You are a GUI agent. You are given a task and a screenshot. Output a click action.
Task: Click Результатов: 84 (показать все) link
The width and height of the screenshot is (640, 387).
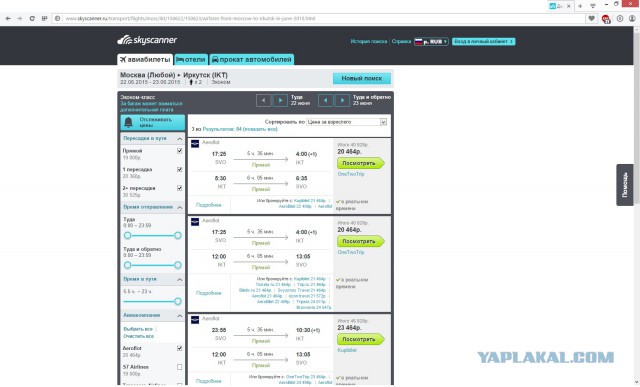click(x=240, y=129)
